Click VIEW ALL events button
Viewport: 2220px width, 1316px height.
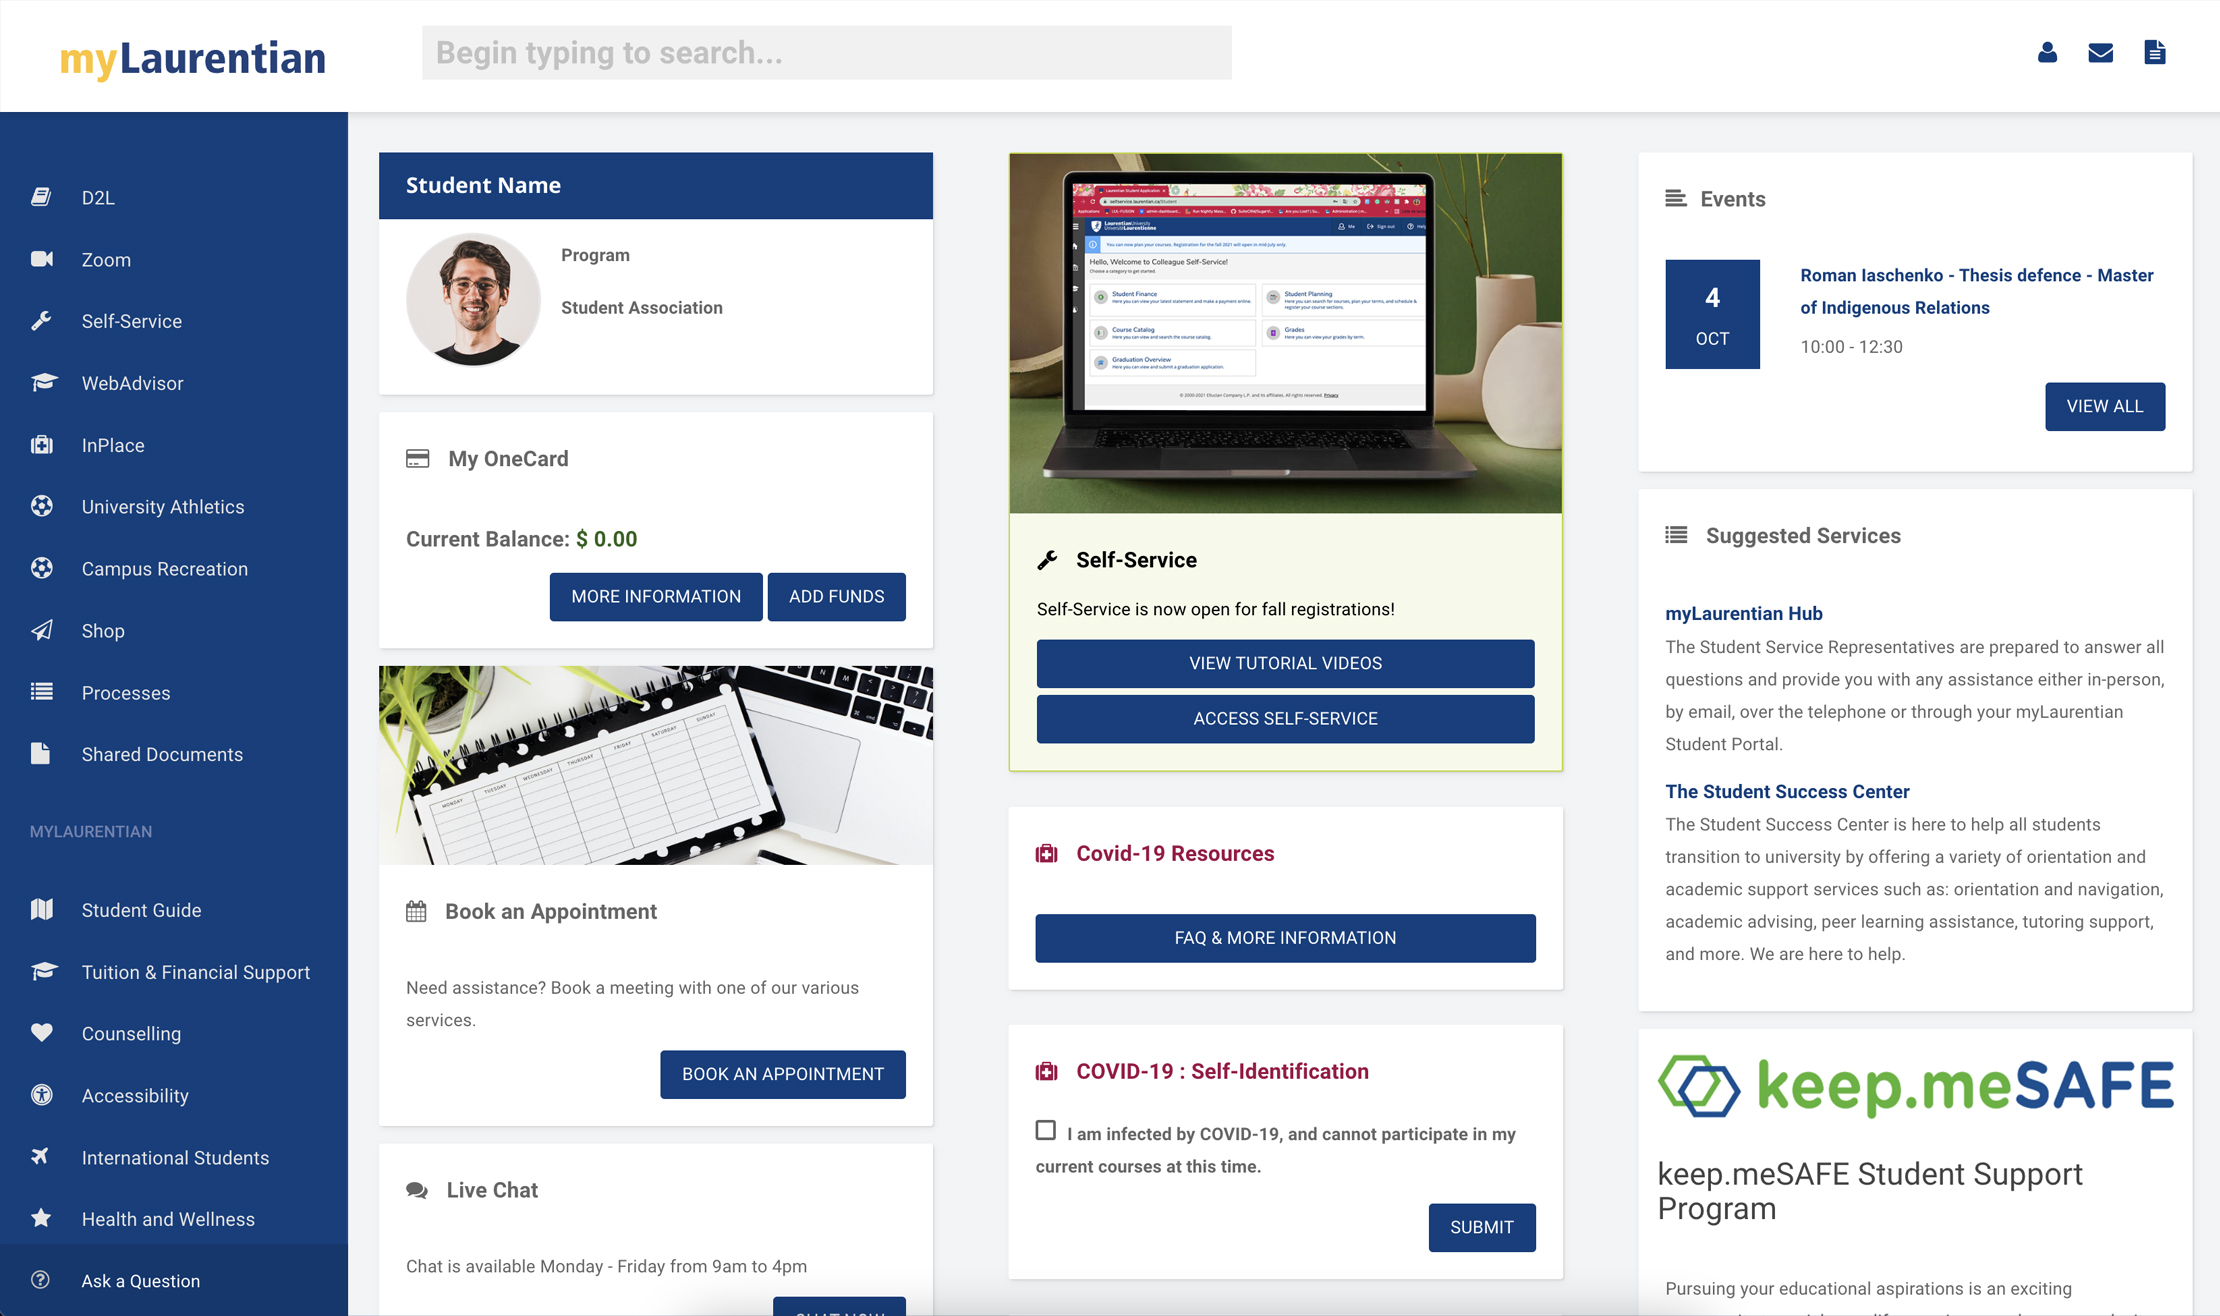click(x=2105, y=406)
